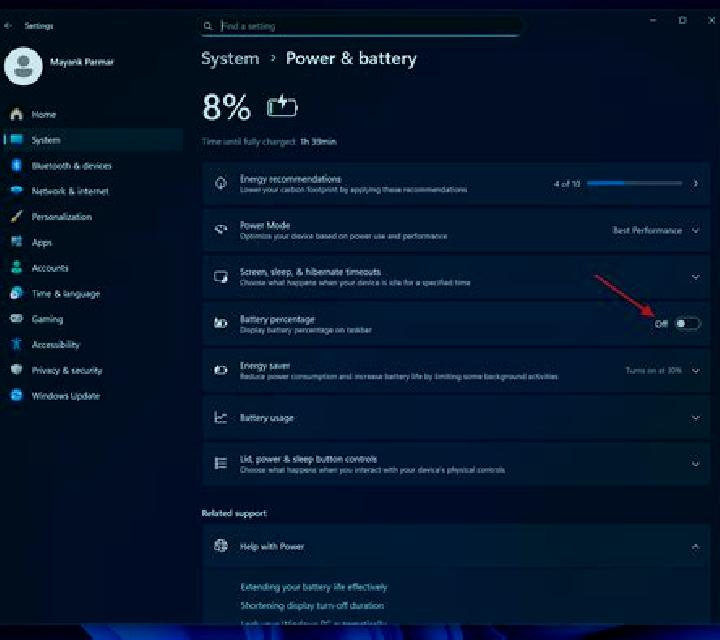Click the Home sidebar icon
The height and width of the screenshot is (640, 720).
point(17,114)
